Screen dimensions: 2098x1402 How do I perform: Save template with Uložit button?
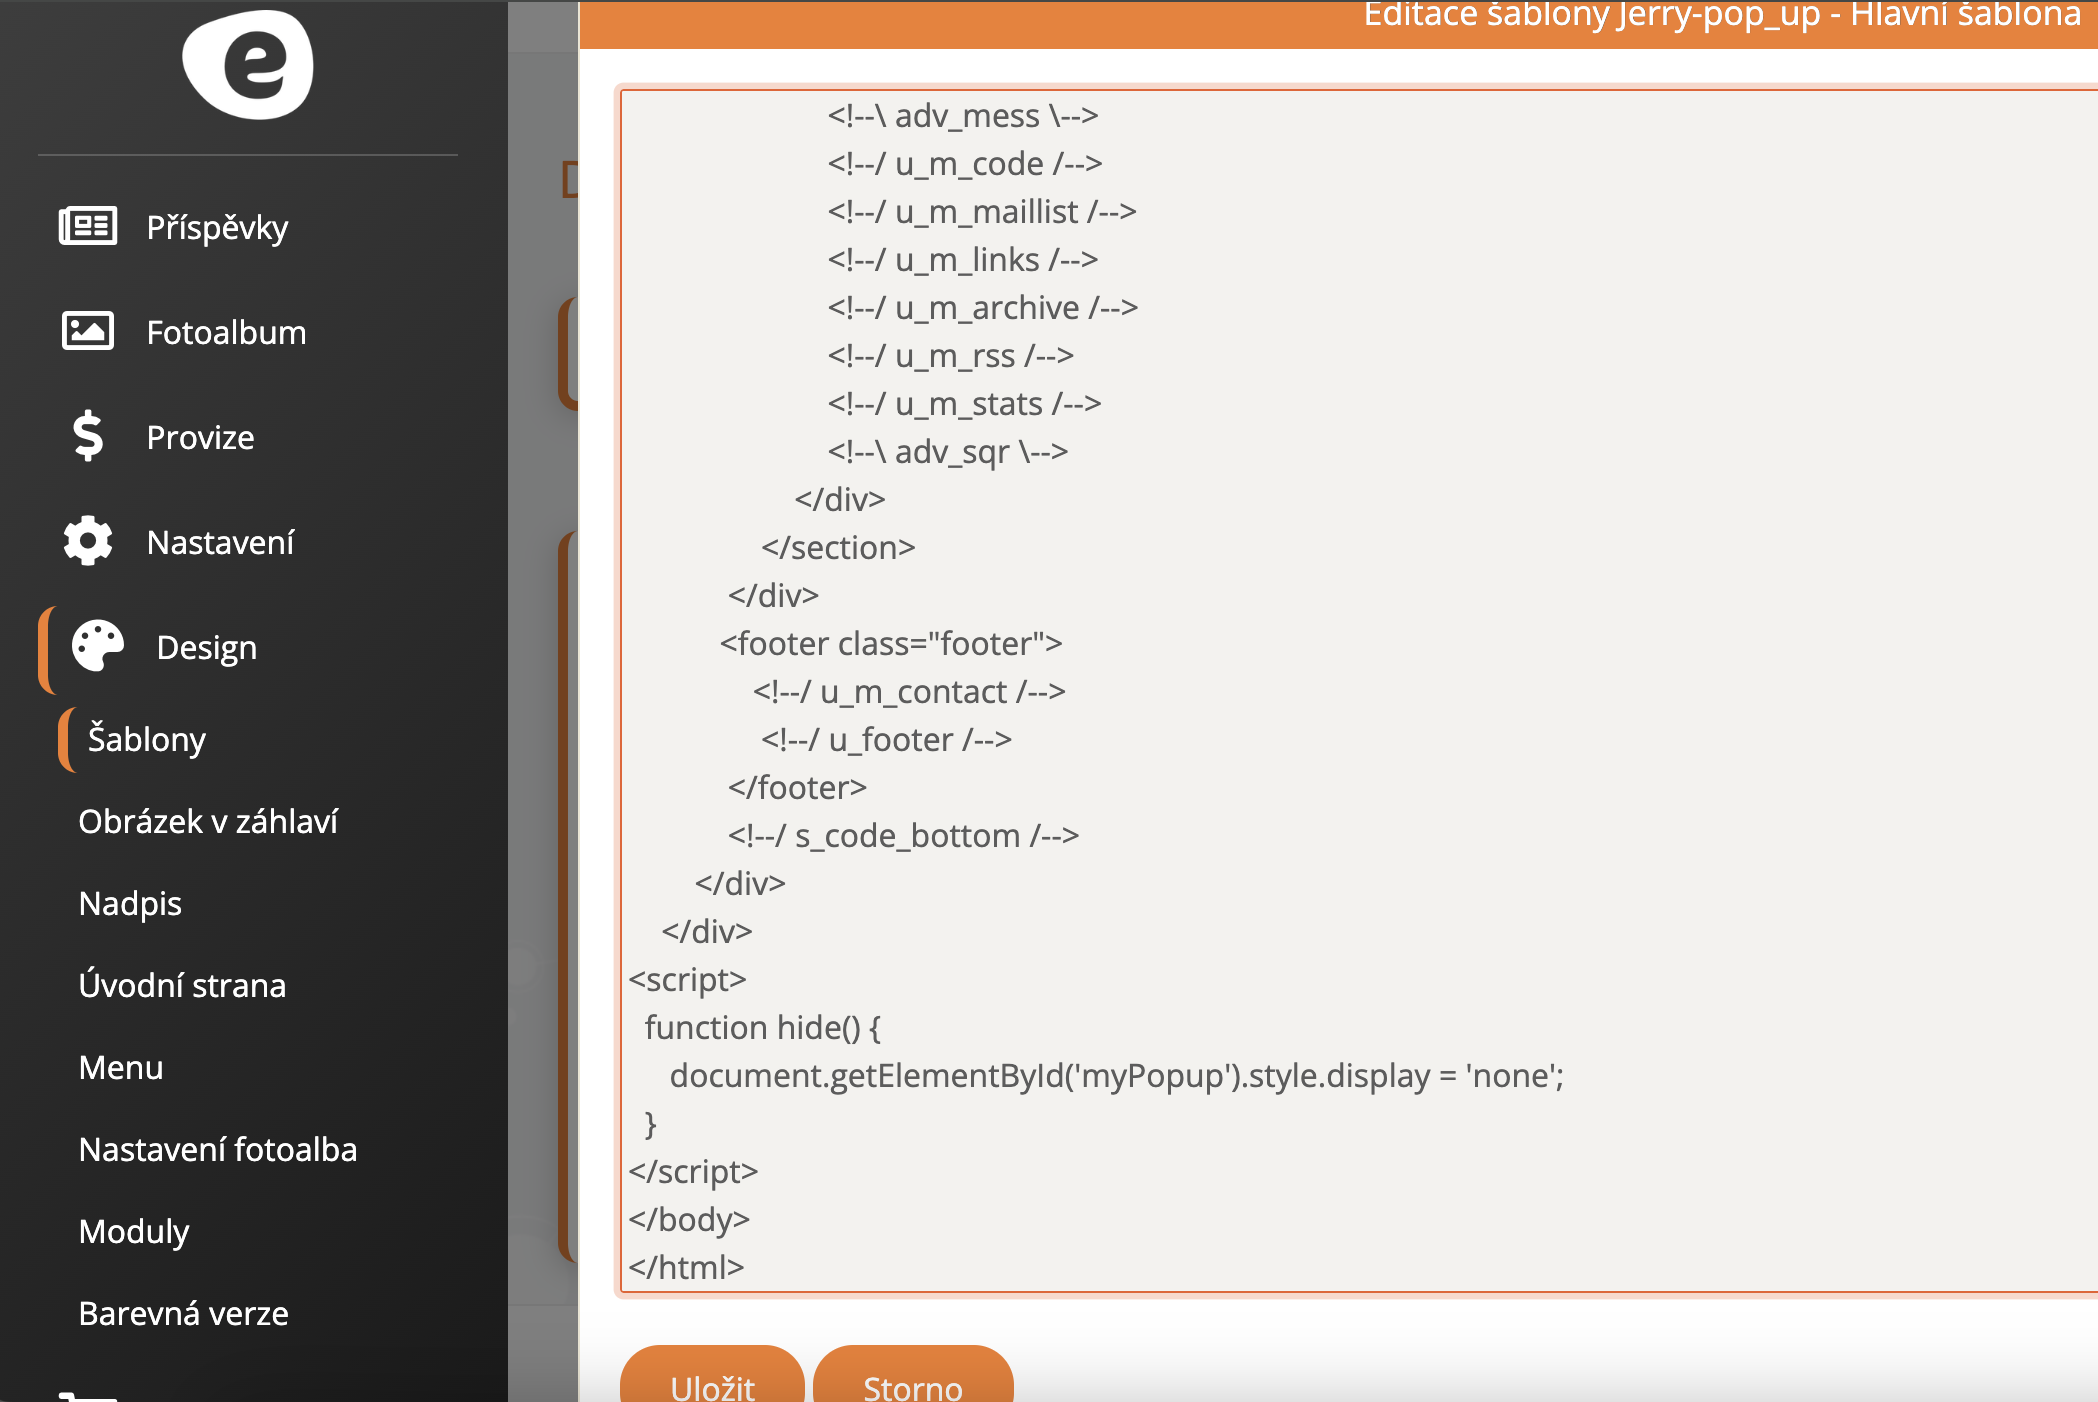pos(712,1380)
